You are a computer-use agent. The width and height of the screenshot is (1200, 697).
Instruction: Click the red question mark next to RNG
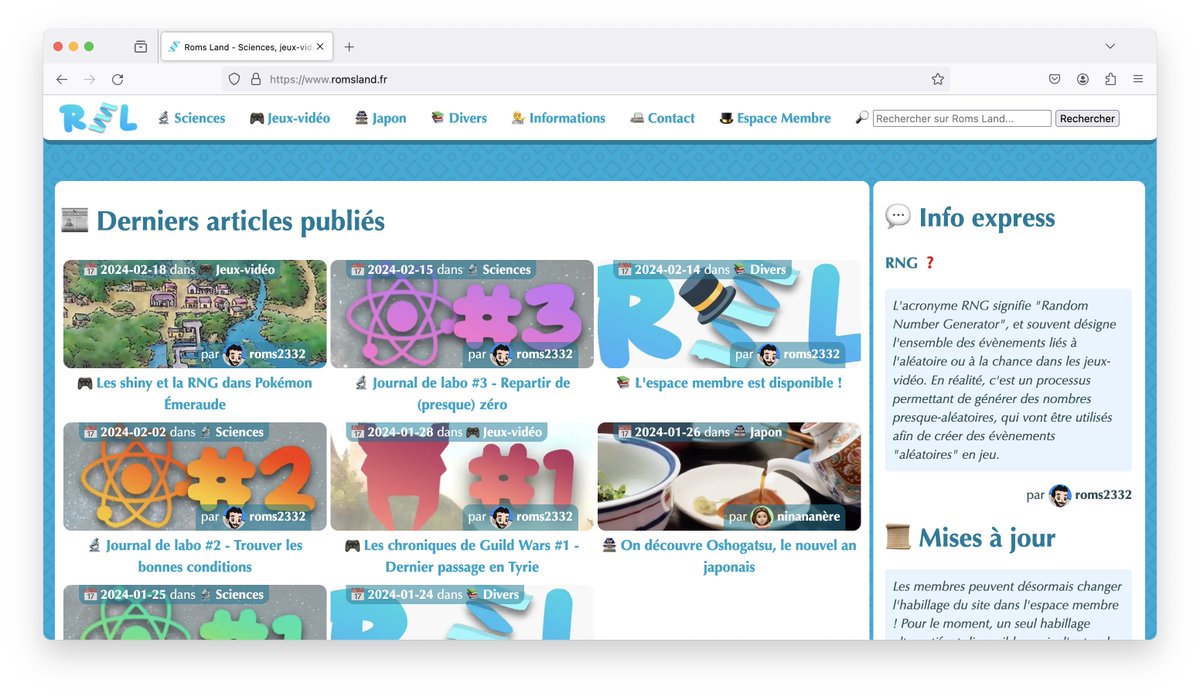[x=929, y=263]
